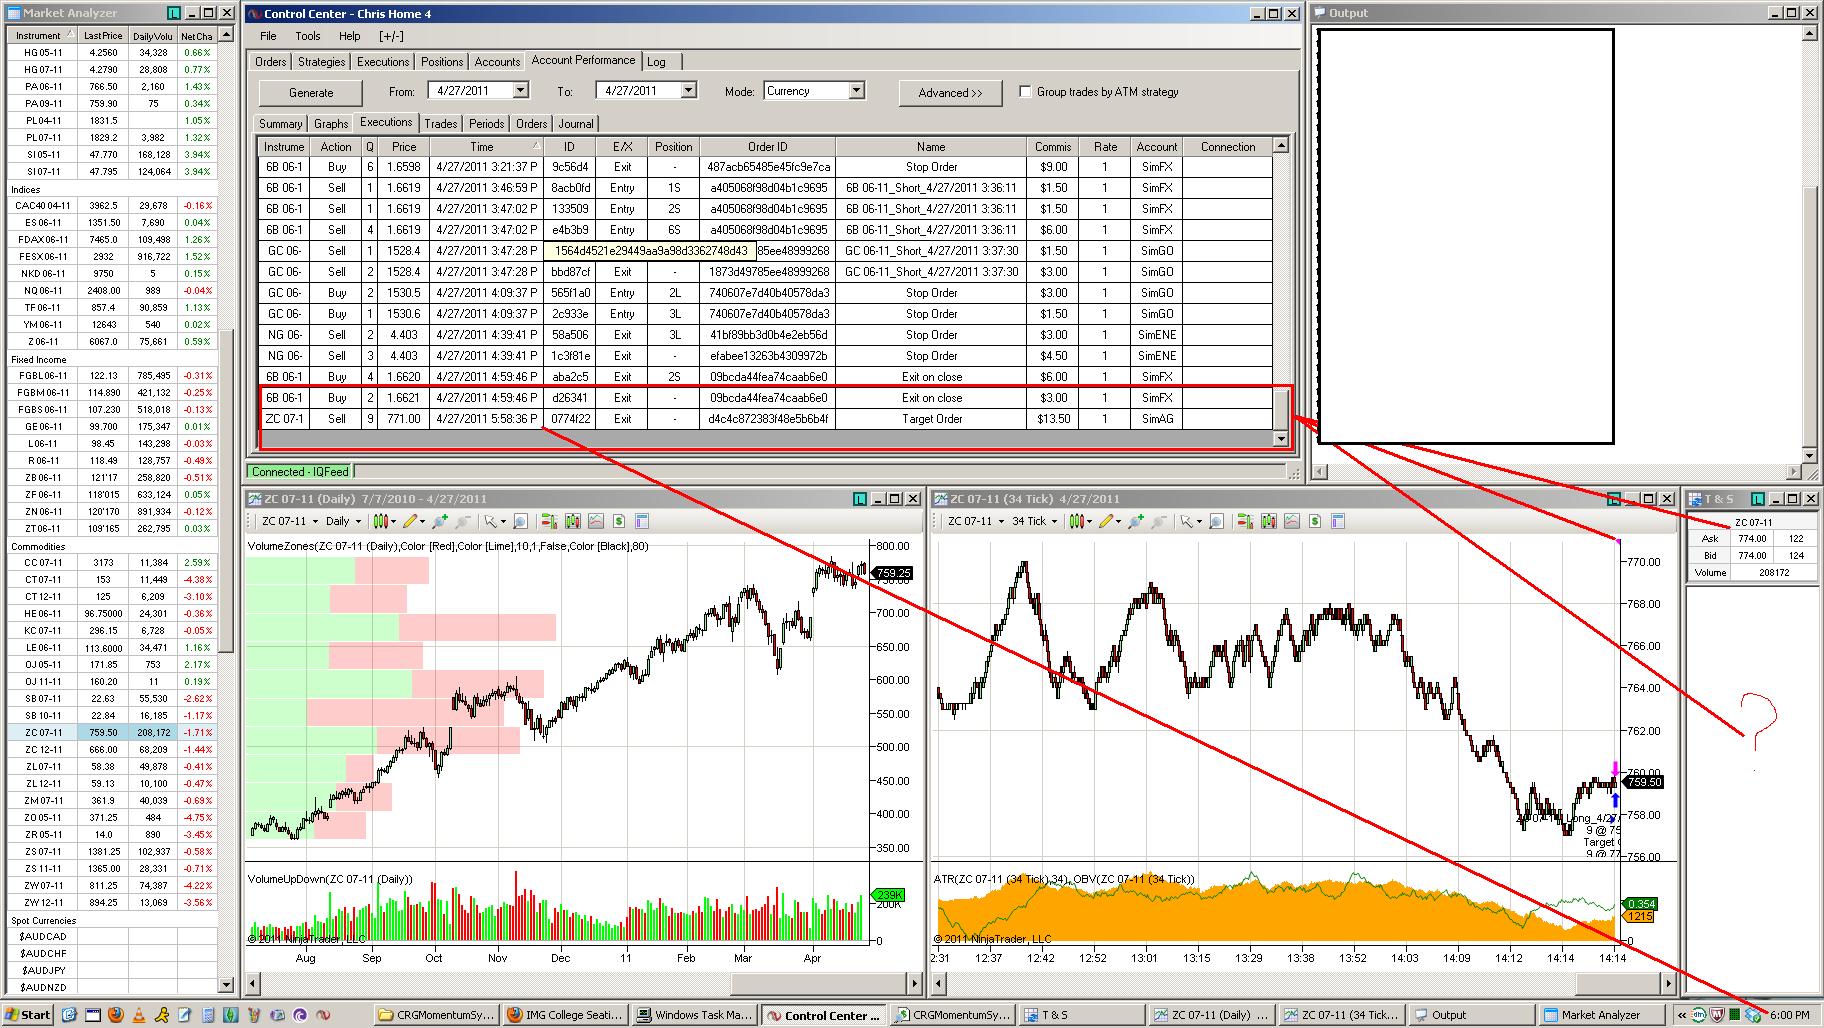
Task: Switch to Windows Task Manager in taskbar
Action: click(x=696, y=1015)
